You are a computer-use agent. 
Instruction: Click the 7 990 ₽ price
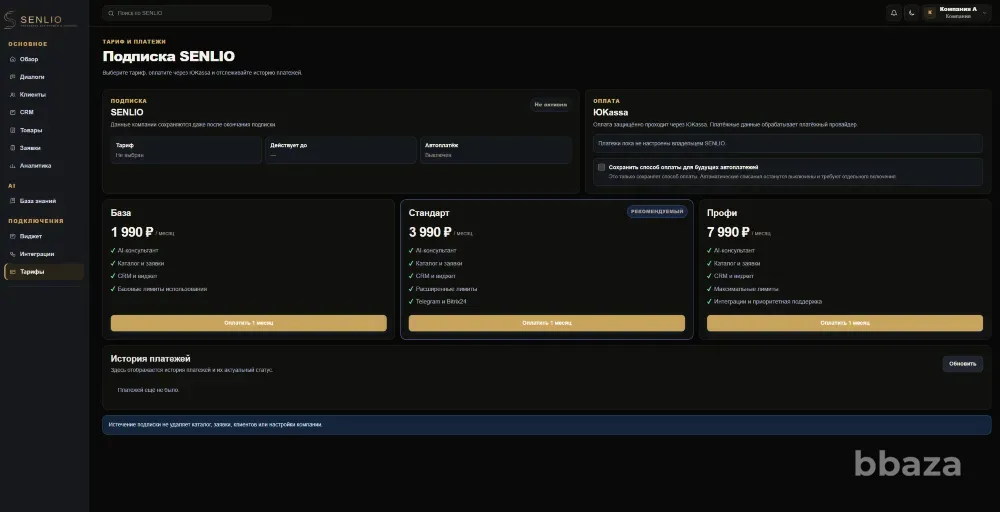[x=728, y=232]
